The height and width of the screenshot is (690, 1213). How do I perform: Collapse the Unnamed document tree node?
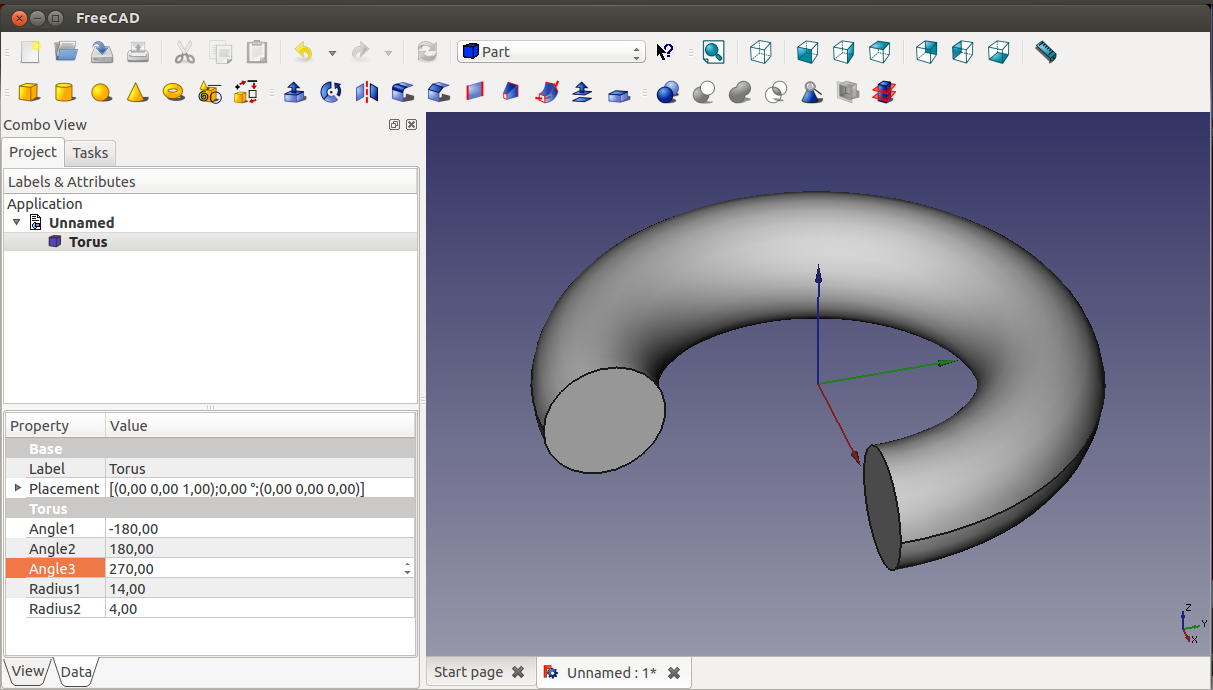(17, 222)
